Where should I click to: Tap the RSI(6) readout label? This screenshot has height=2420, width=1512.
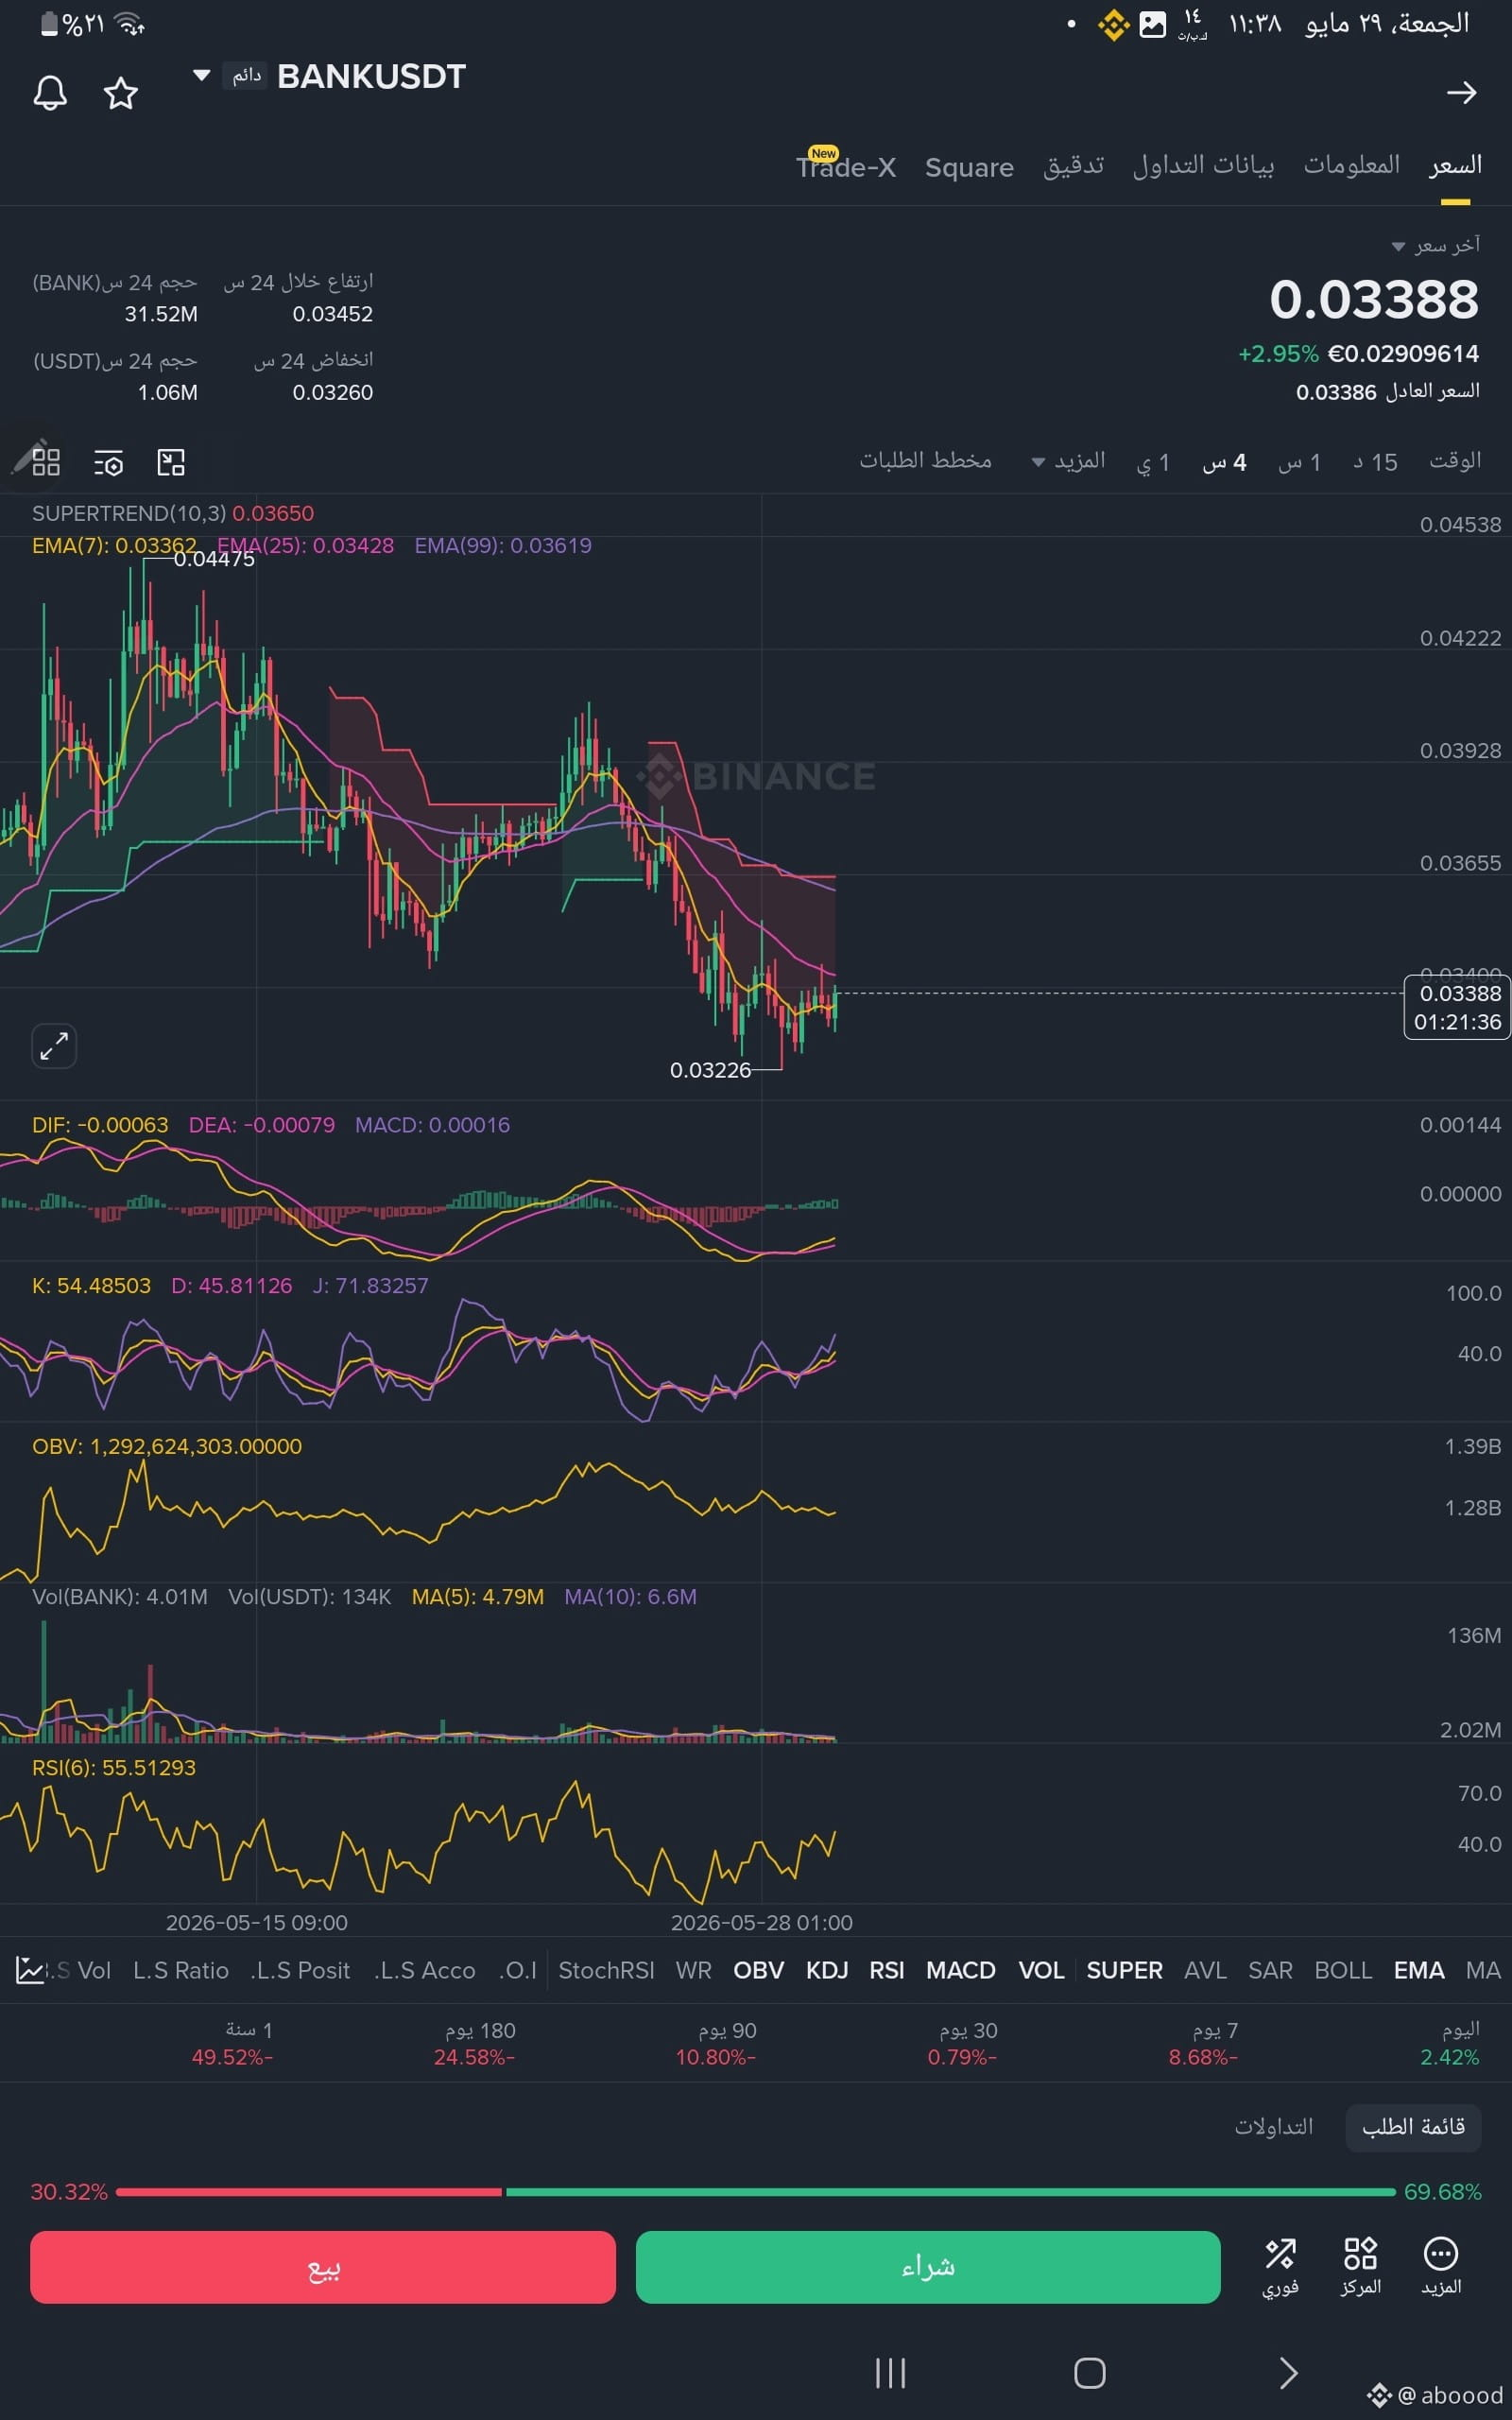[x=114, y=1767]
